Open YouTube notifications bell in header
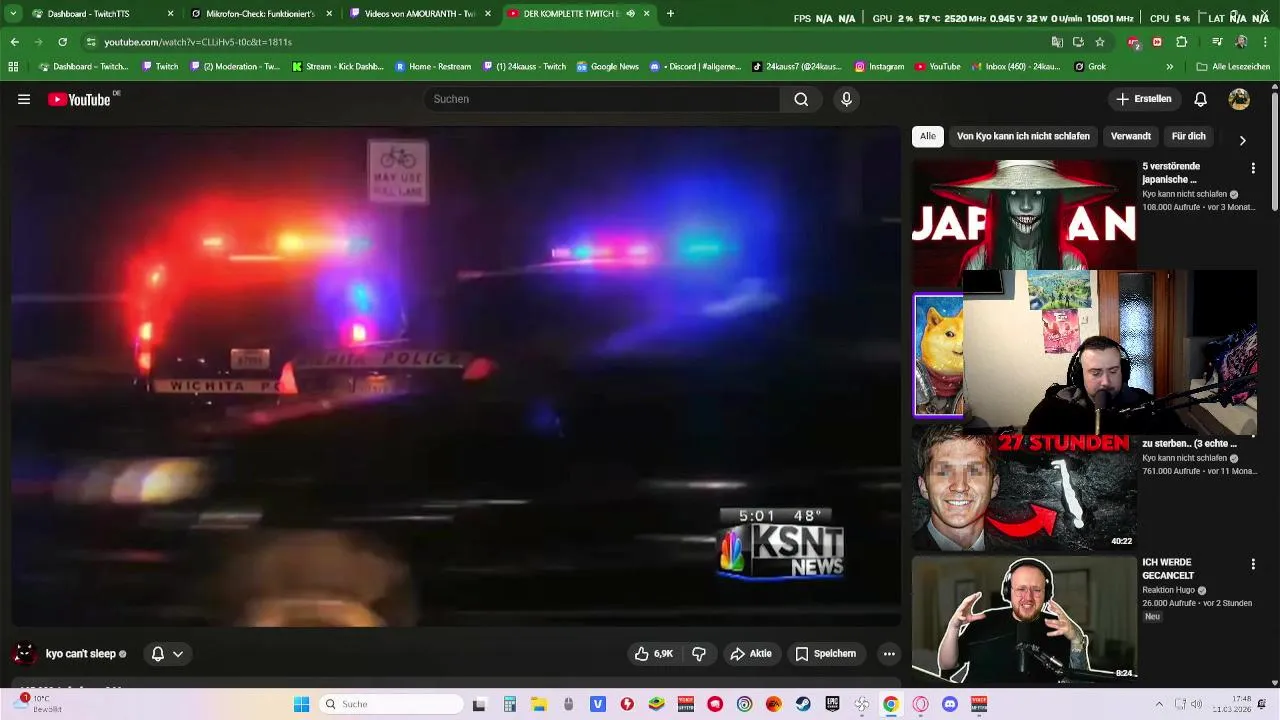This screenshot has height=720, width=1280. 1200,99
